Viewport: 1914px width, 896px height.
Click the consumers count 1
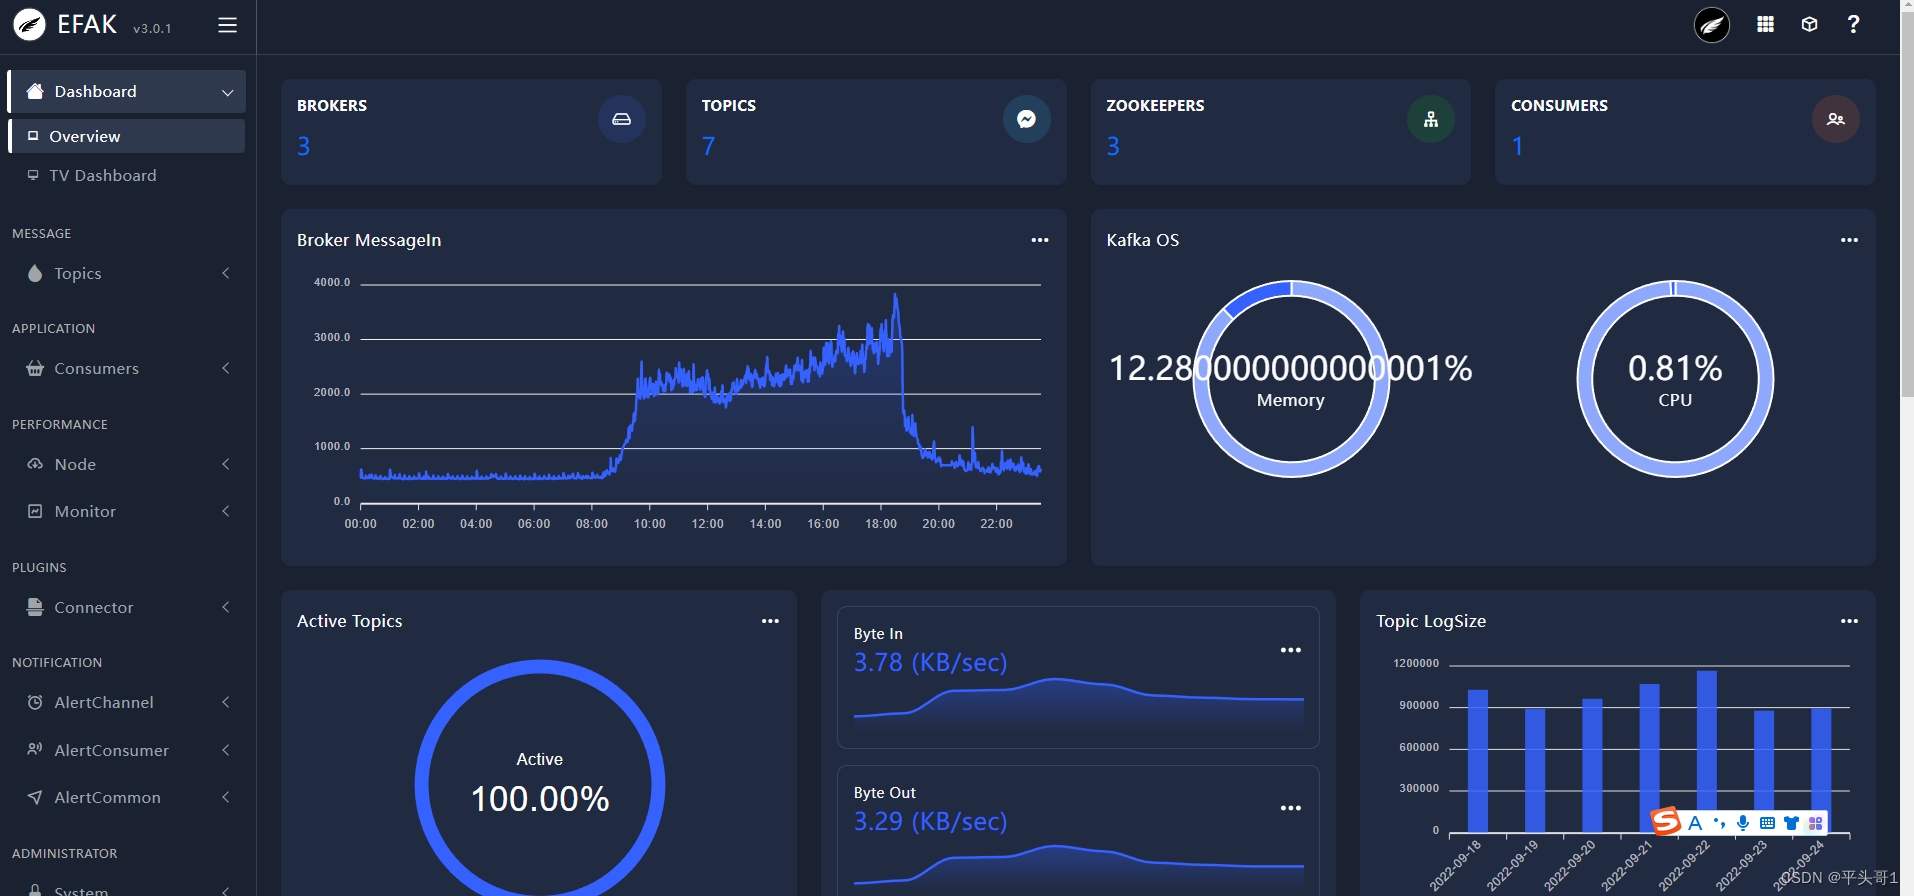[x=1517, y=146]
